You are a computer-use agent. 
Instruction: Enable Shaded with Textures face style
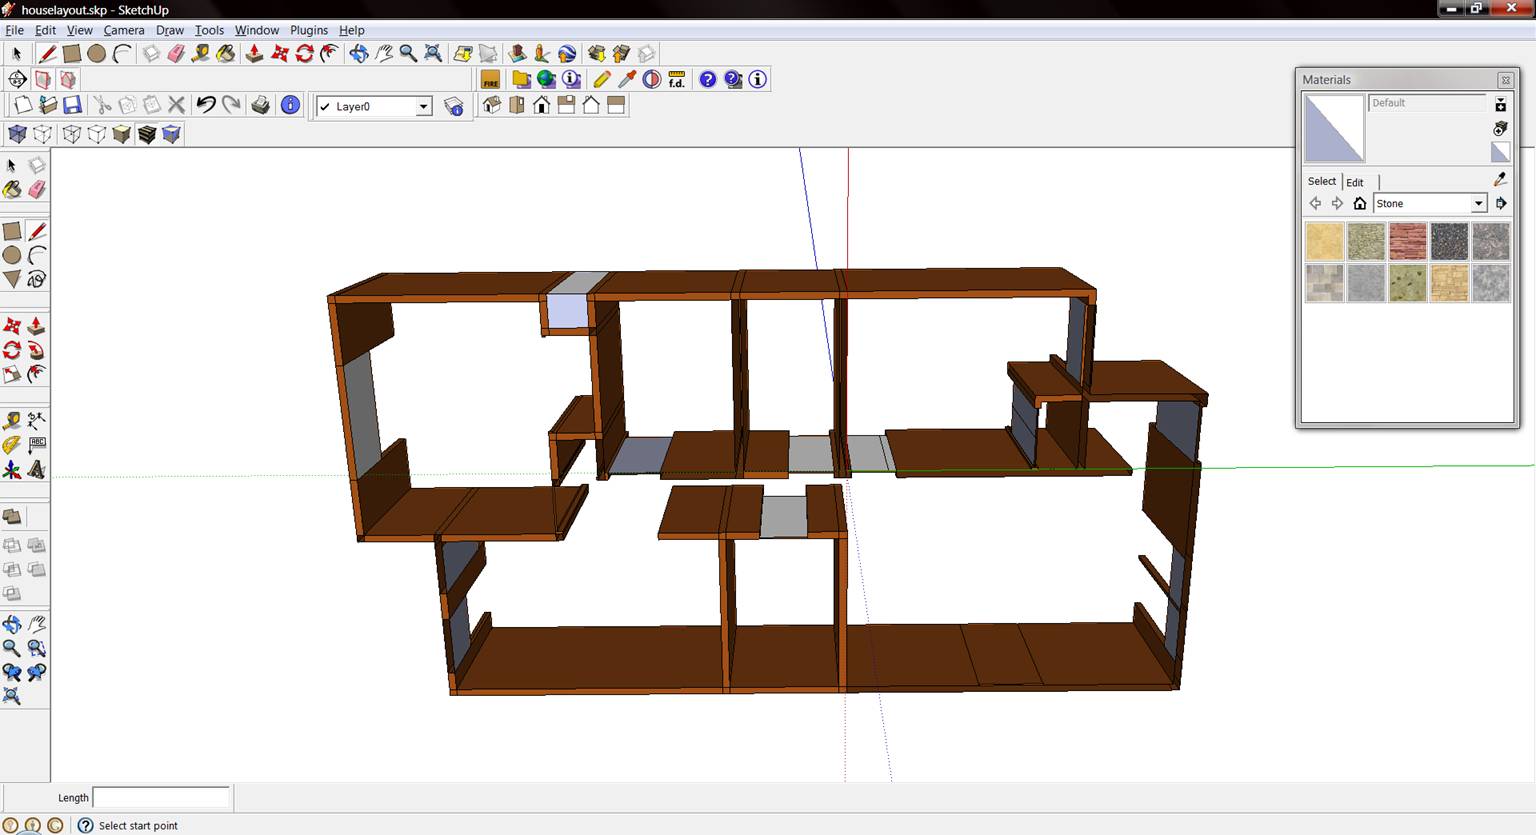pyautogui.click(x=147, y=134)
